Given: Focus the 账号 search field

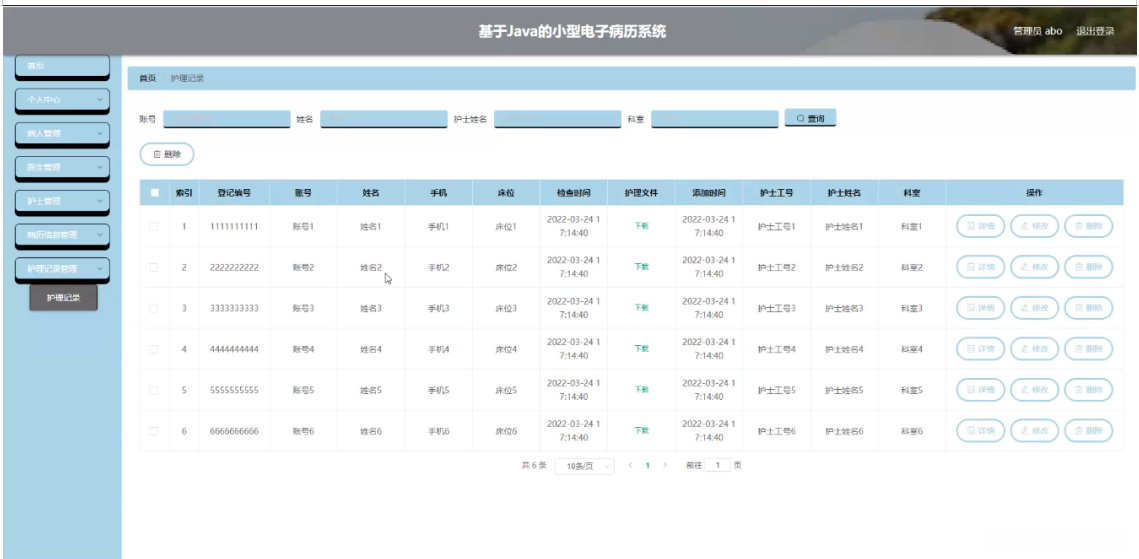Looking at the screenshot, I should [x=227, y=118].
